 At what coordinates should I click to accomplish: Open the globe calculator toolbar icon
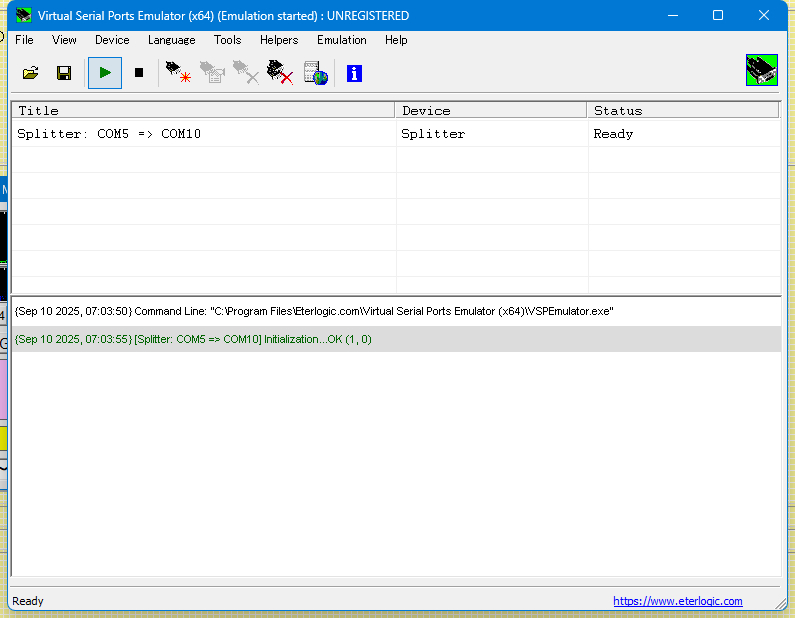coord(315,73)
